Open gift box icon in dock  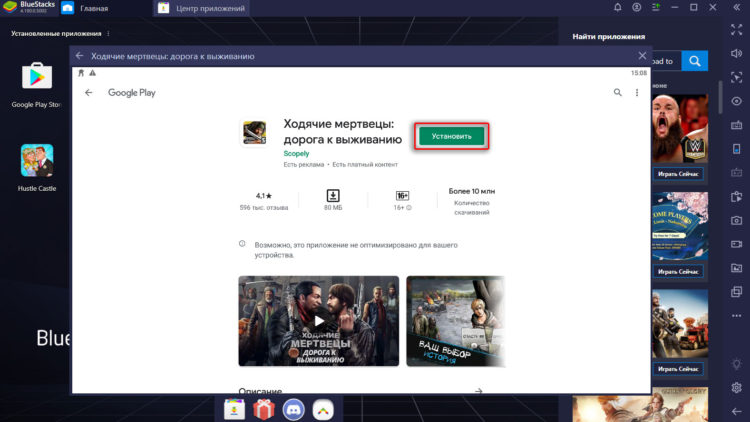pyautogui.click(x=264, y=410)
